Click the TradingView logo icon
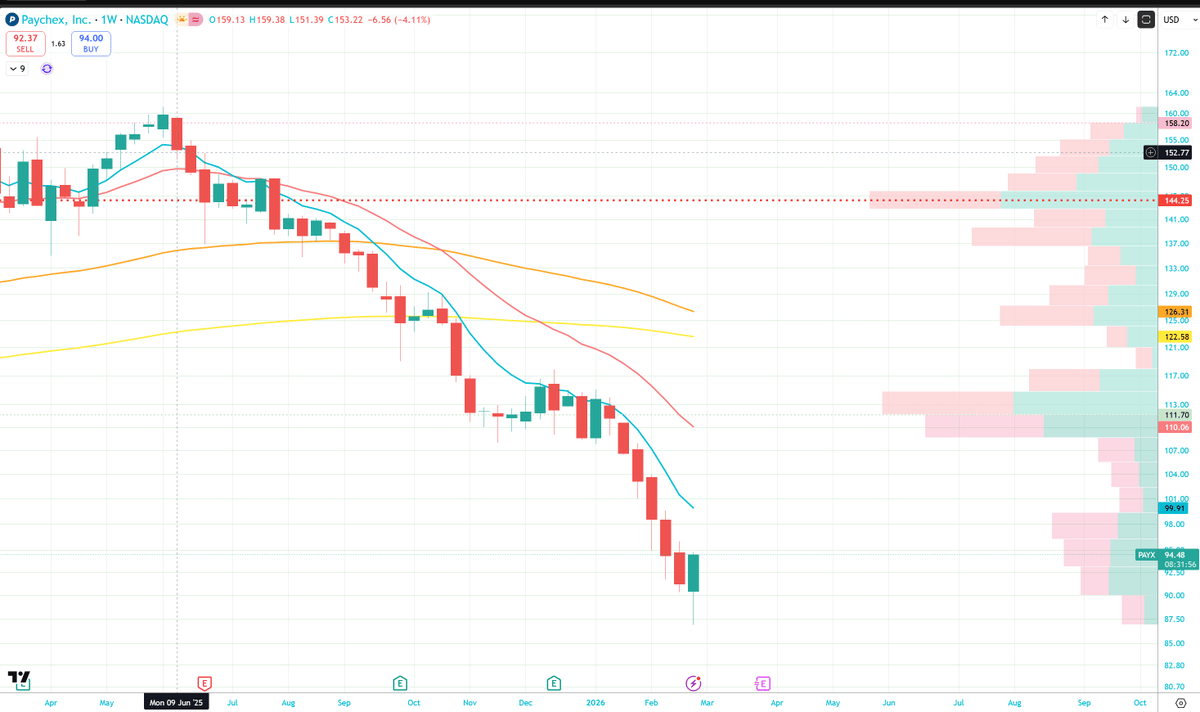The image size is (1200, 712). pos(19,680)
